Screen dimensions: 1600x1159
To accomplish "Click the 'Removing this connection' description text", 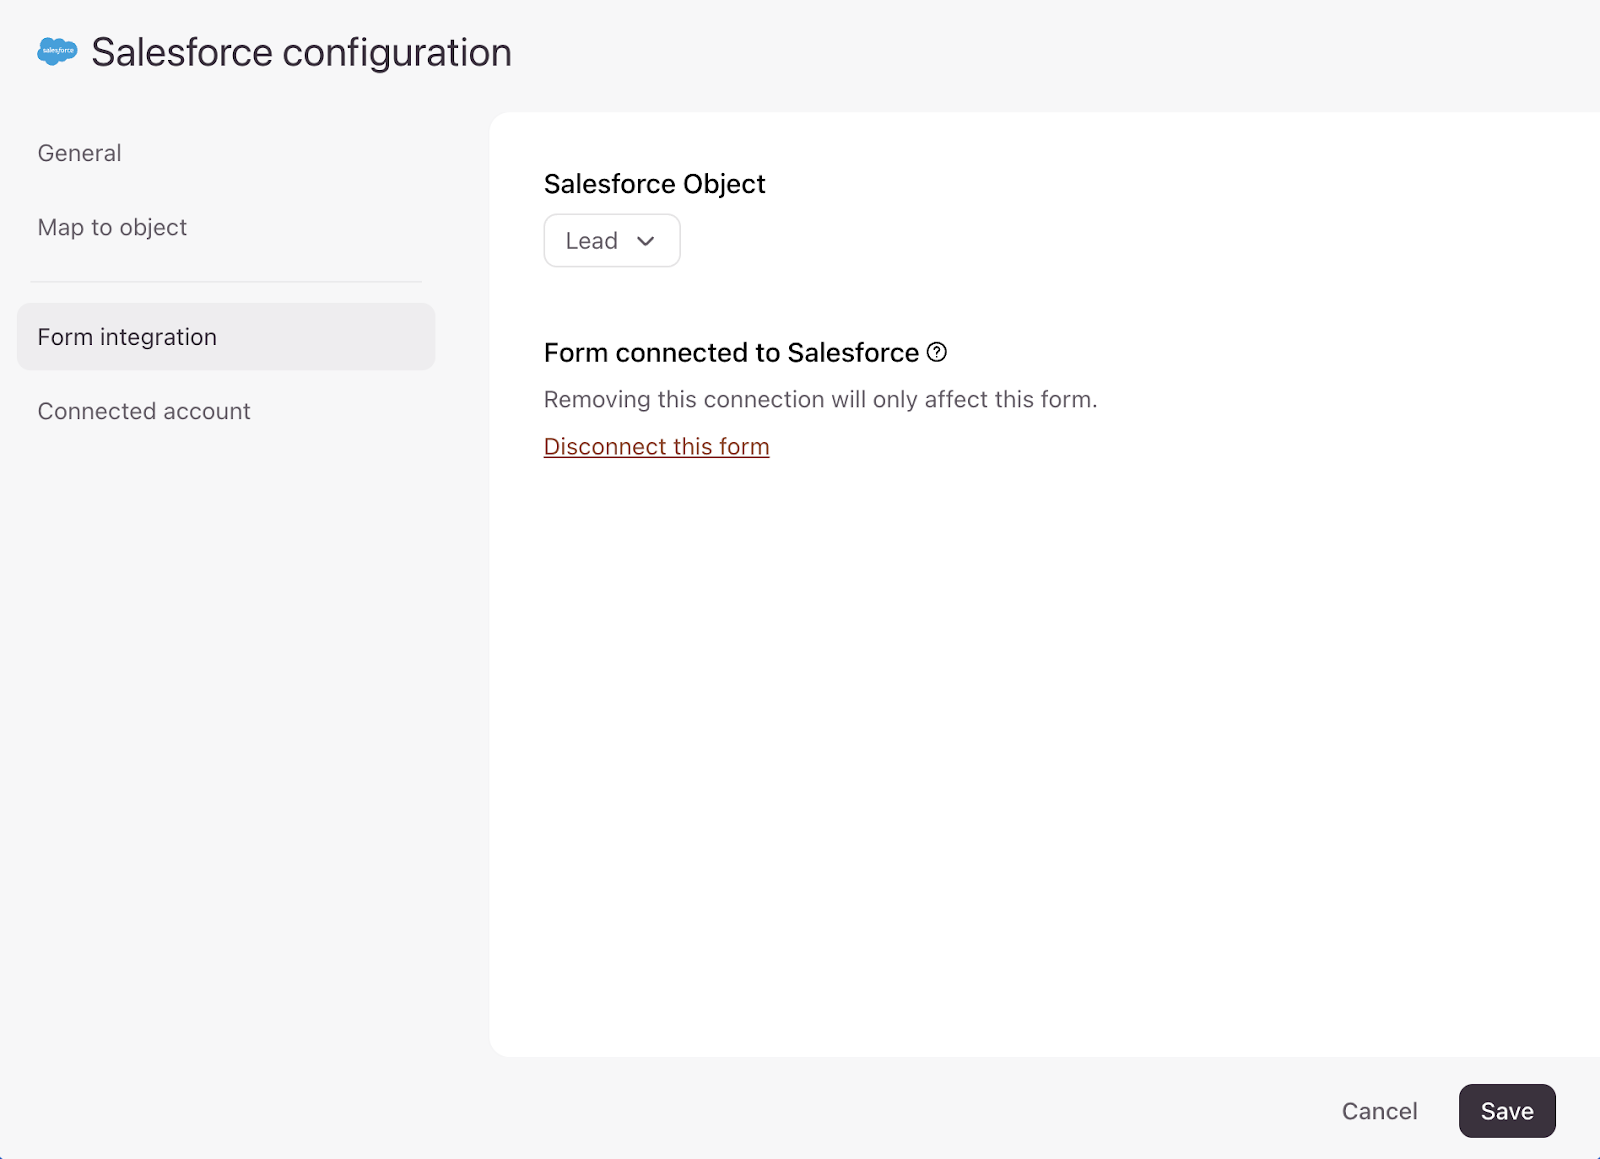I will (x=820, y=400).
